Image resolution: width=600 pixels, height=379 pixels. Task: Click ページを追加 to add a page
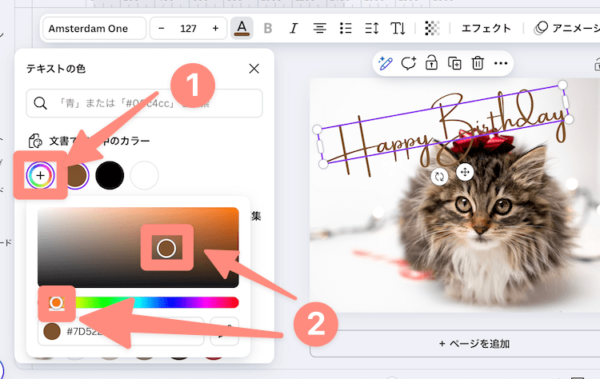[x=474, y=344]
